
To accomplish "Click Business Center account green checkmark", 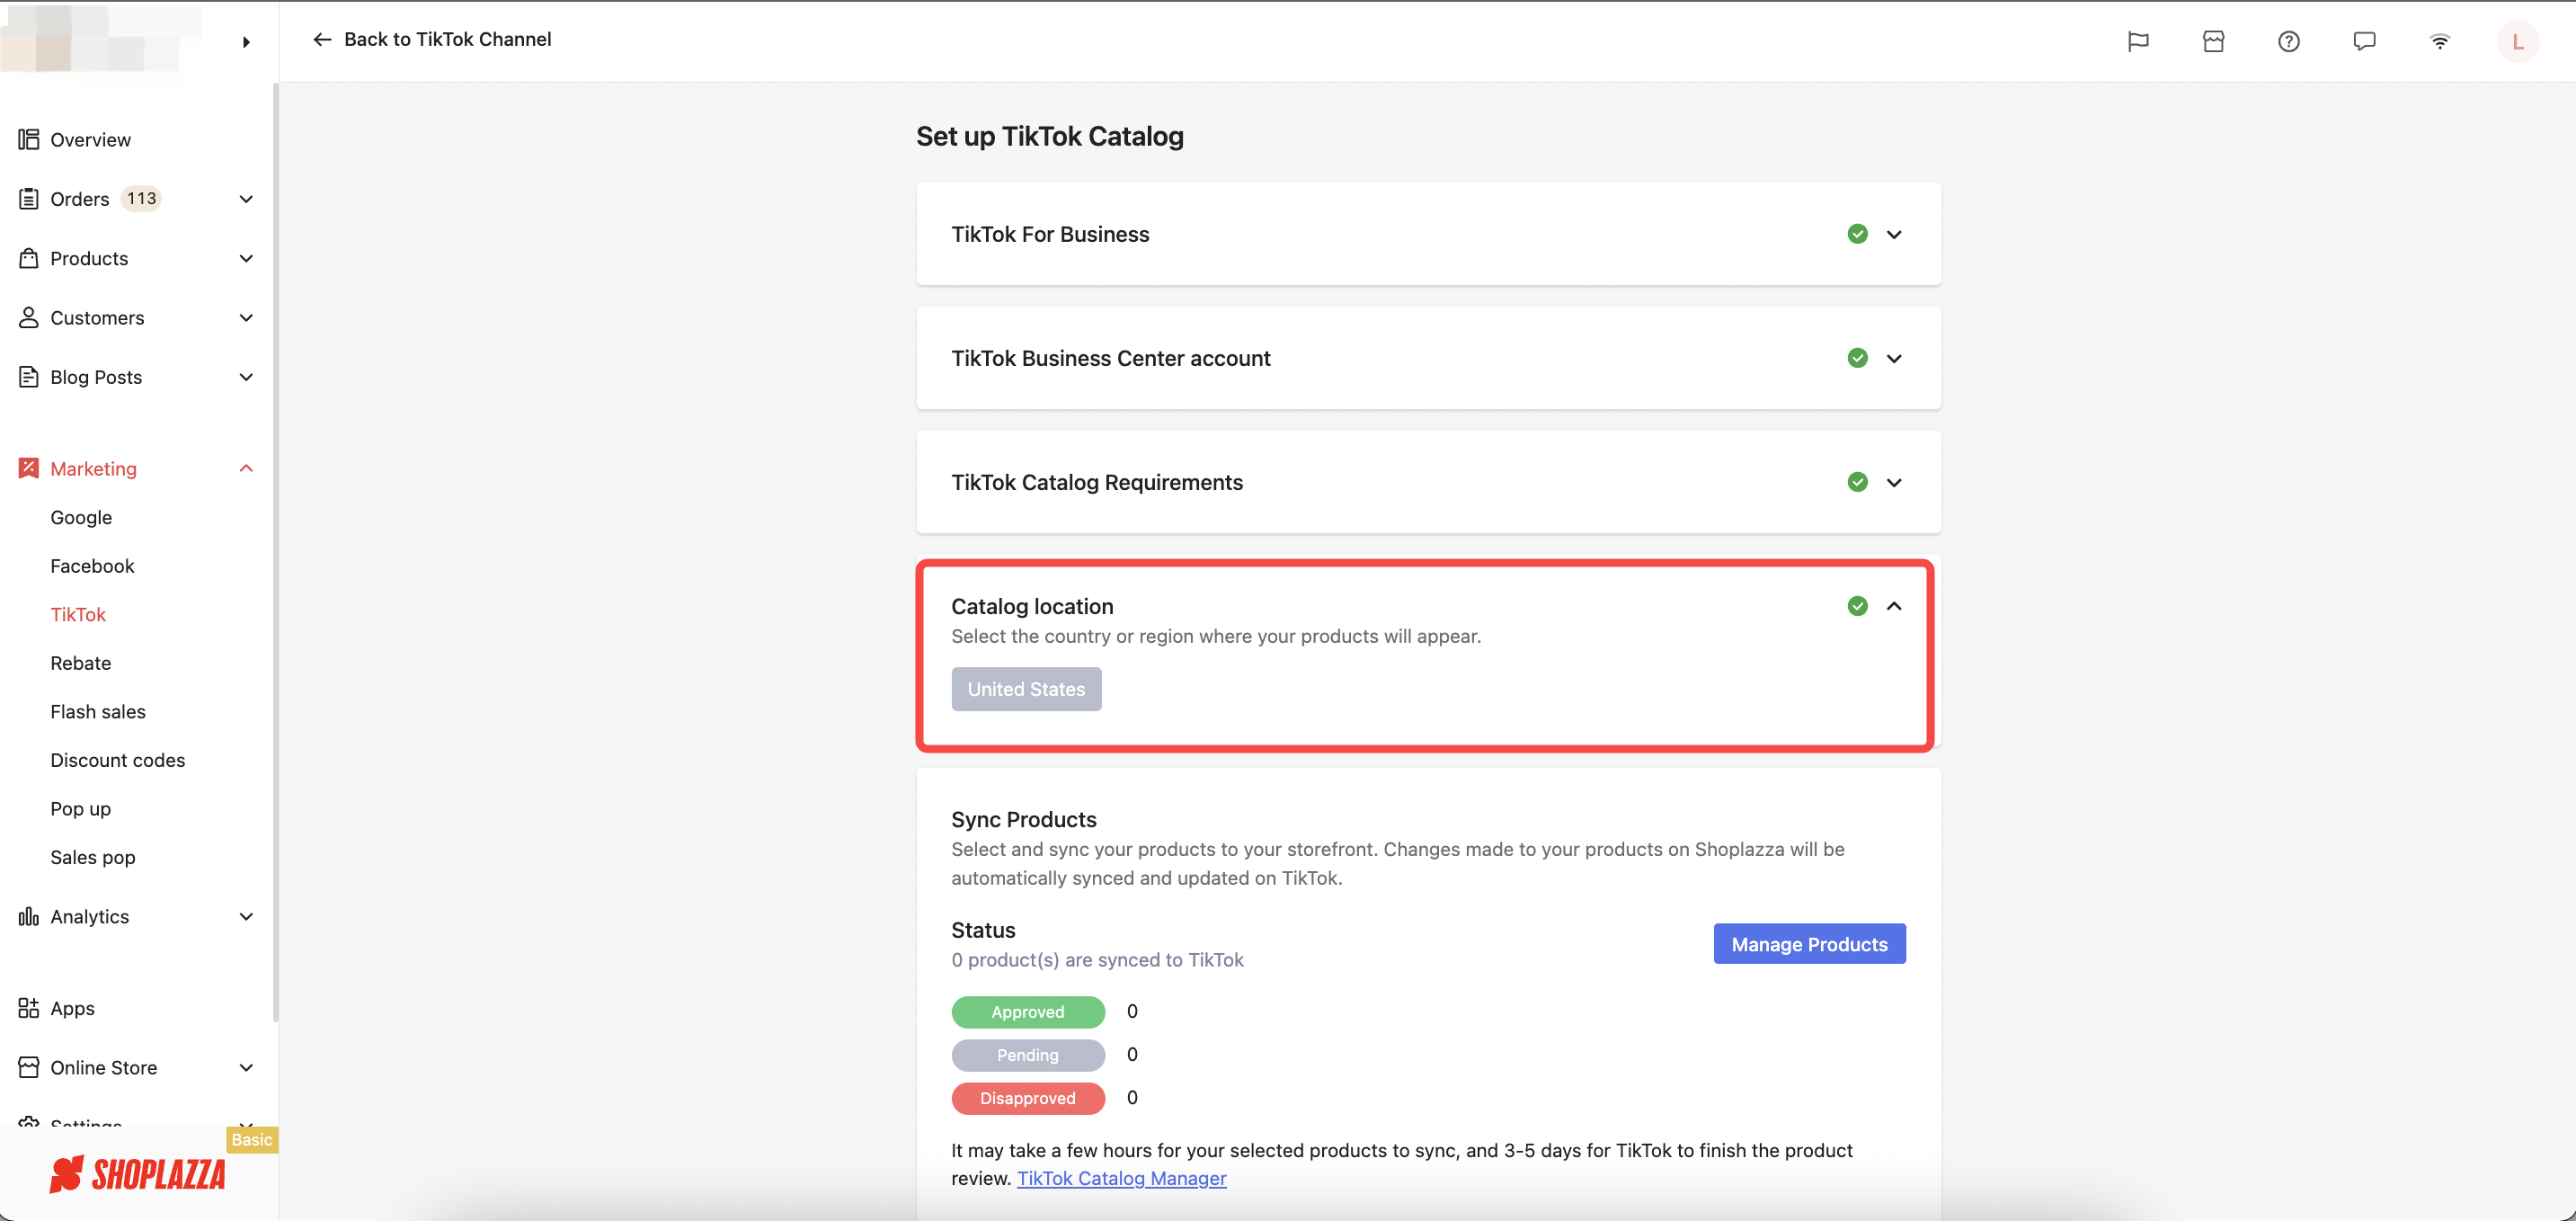I will pos(1857,358).
